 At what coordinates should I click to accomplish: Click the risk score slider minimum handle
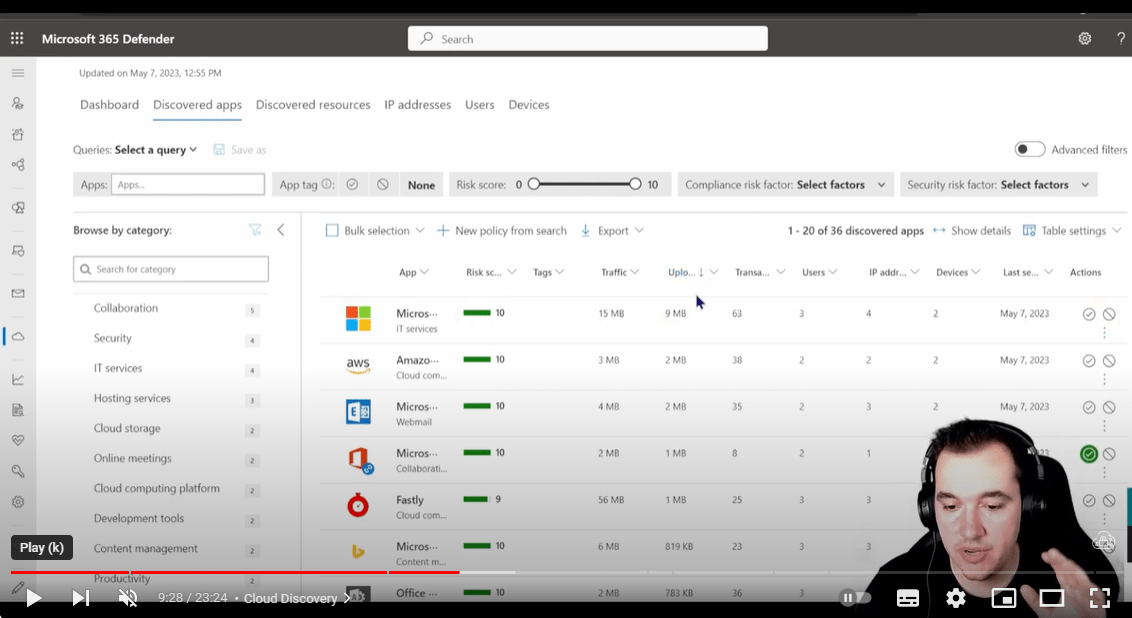(534, 184)
